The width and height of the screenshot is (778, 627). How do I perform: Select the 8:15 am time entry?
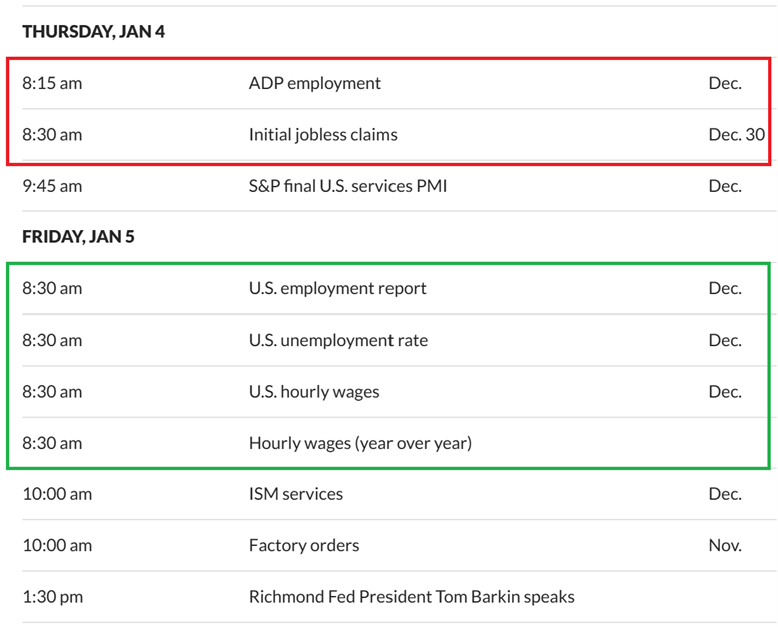tap(52, 83)
